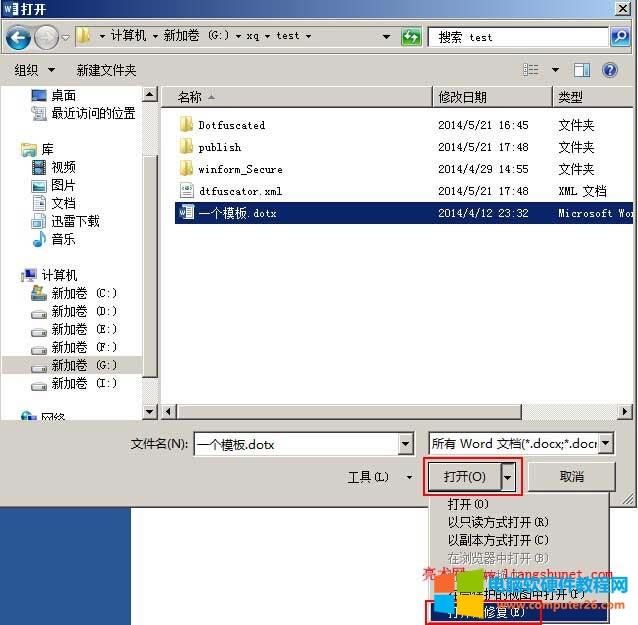The height and width of the screenshot is (625, 638).
Task: Click 计算机 in the address path
Action: coord(128,36)
